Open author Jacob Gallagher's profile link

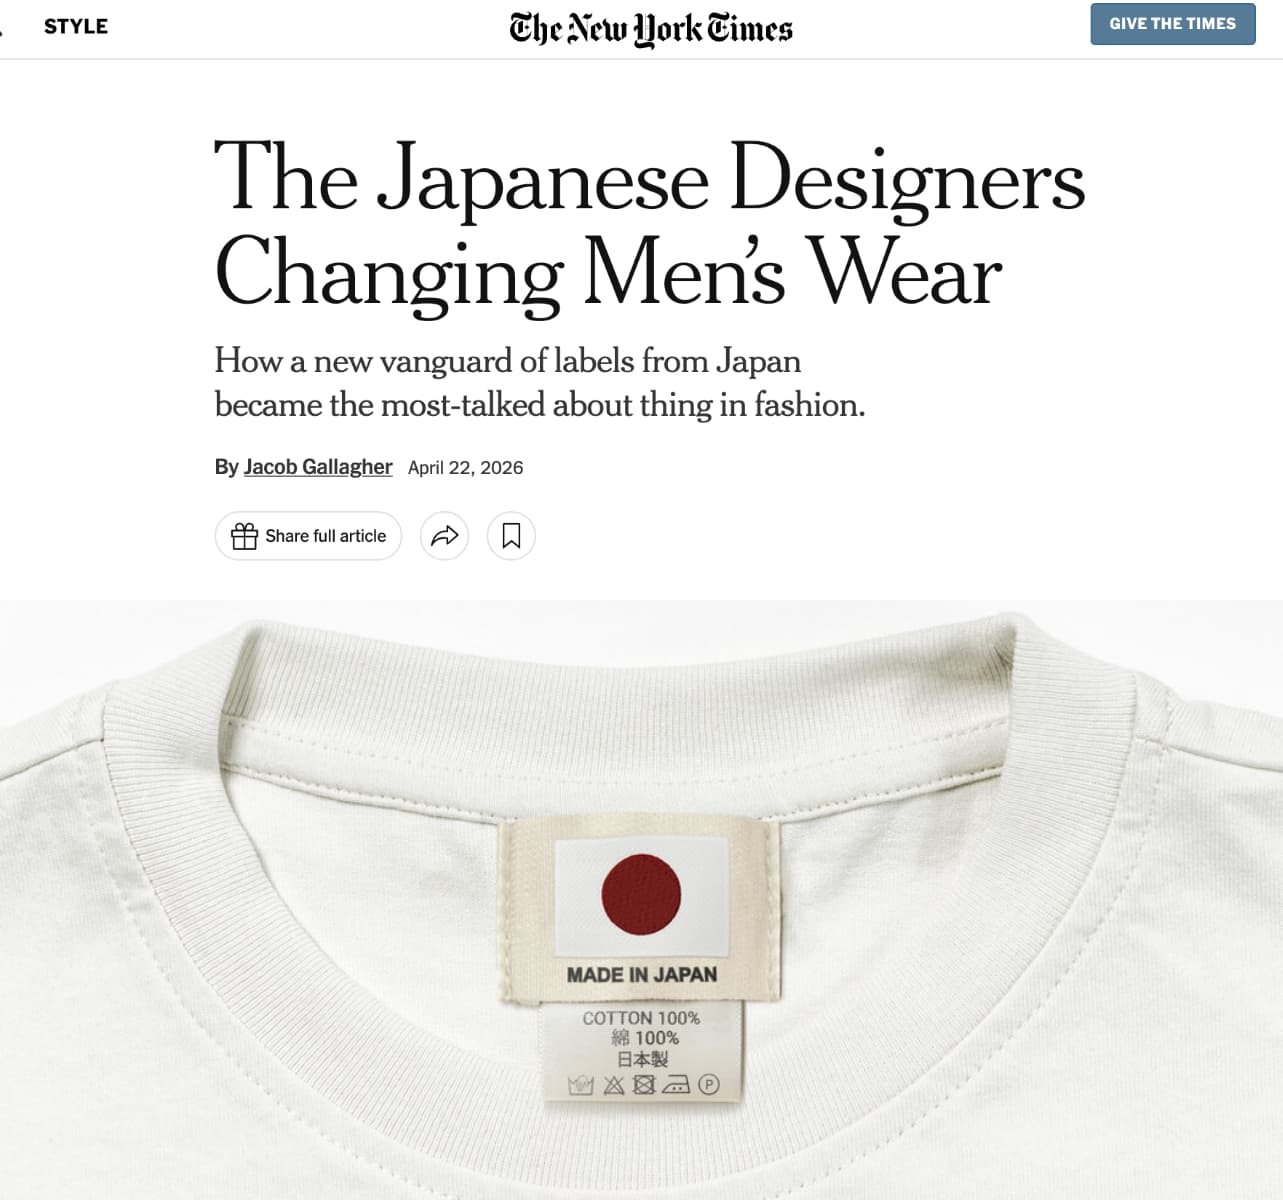(x=318, y=467)
